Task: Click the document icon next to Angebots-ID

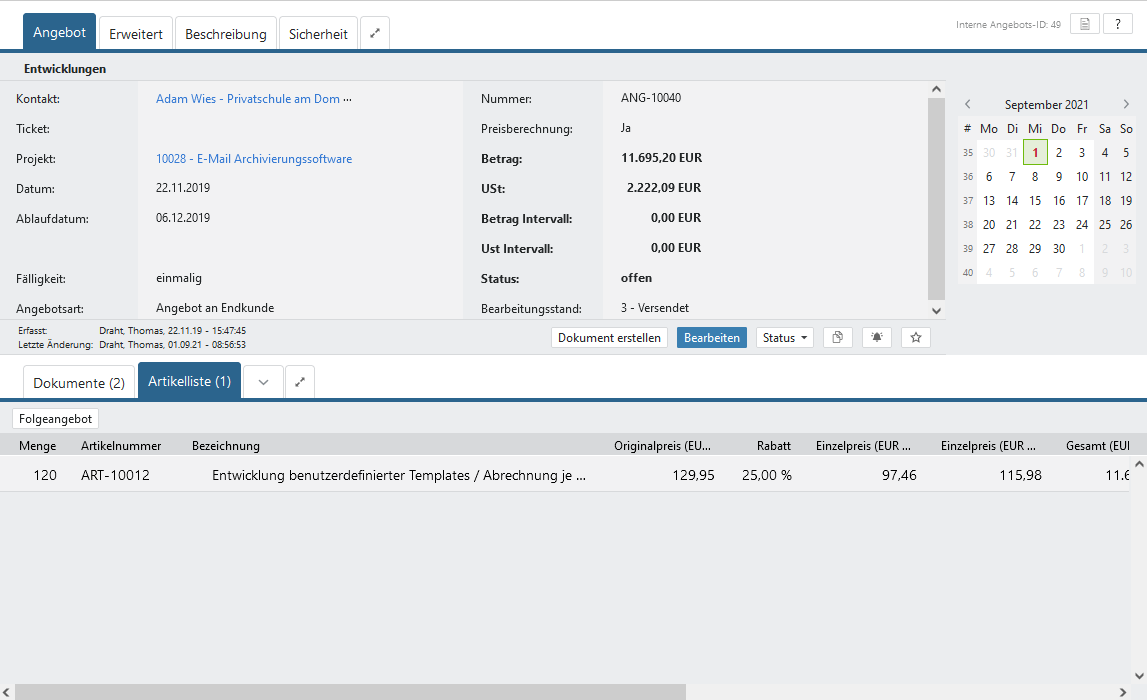Action: pyautogui.click(x=1084, y=24)
